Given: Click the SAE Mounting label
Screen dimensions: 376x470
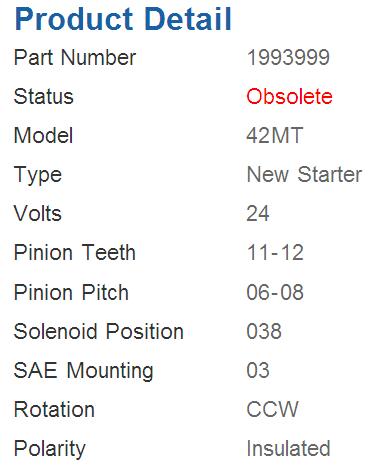Looking at the screenshot, I should point(84,371).
